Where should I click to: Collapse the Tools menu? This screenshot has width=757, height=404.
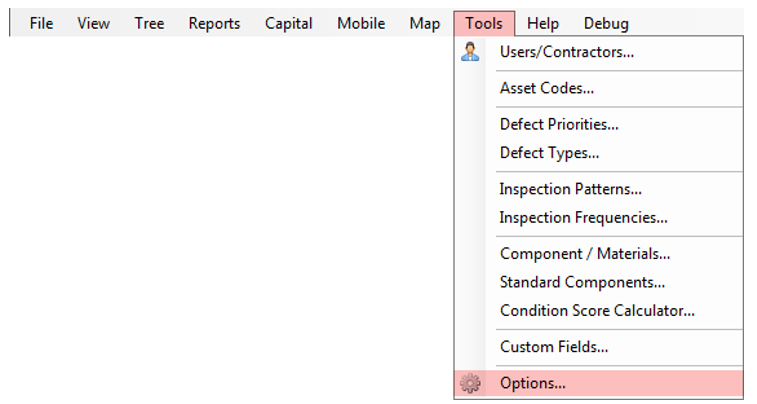click(484, 23)
